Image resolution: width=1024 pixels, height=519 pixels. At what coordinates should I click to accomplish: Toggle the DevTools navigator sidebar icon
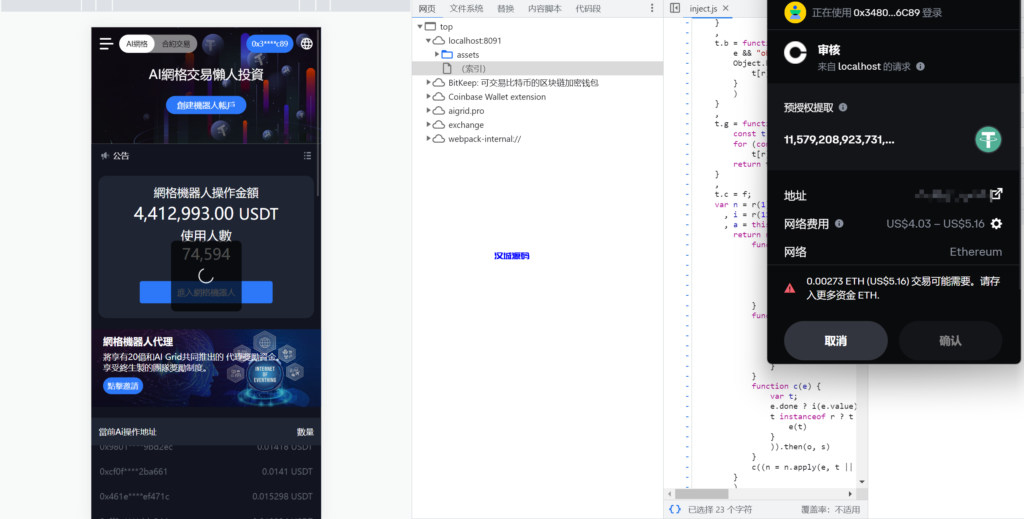tap(675, 8)
